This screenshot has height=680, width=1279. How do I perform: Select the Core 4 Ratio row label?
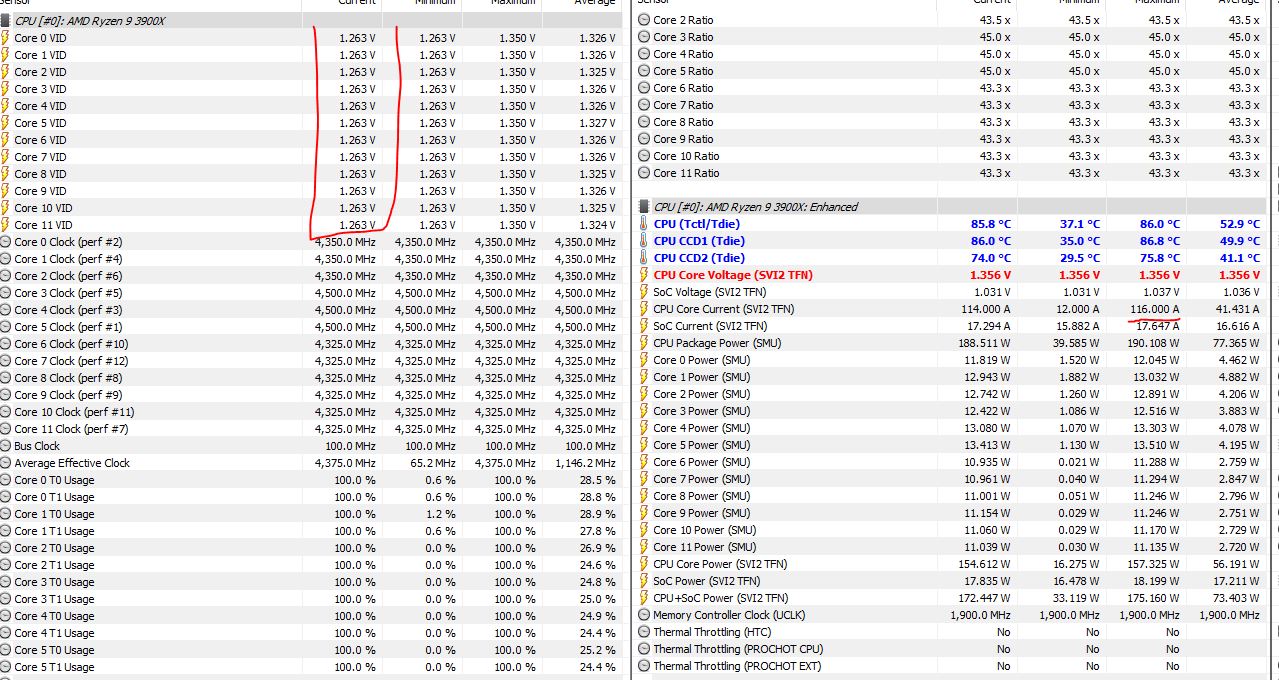pyautogui.click(x=684, y=54)
